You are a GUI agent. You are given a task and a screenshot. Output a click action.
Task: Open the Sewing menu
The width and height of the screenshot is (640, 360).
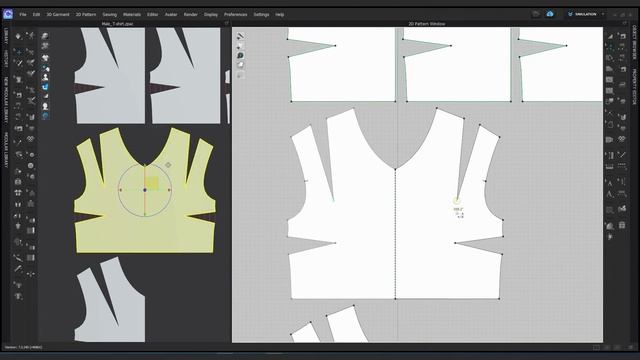[109, 14]
